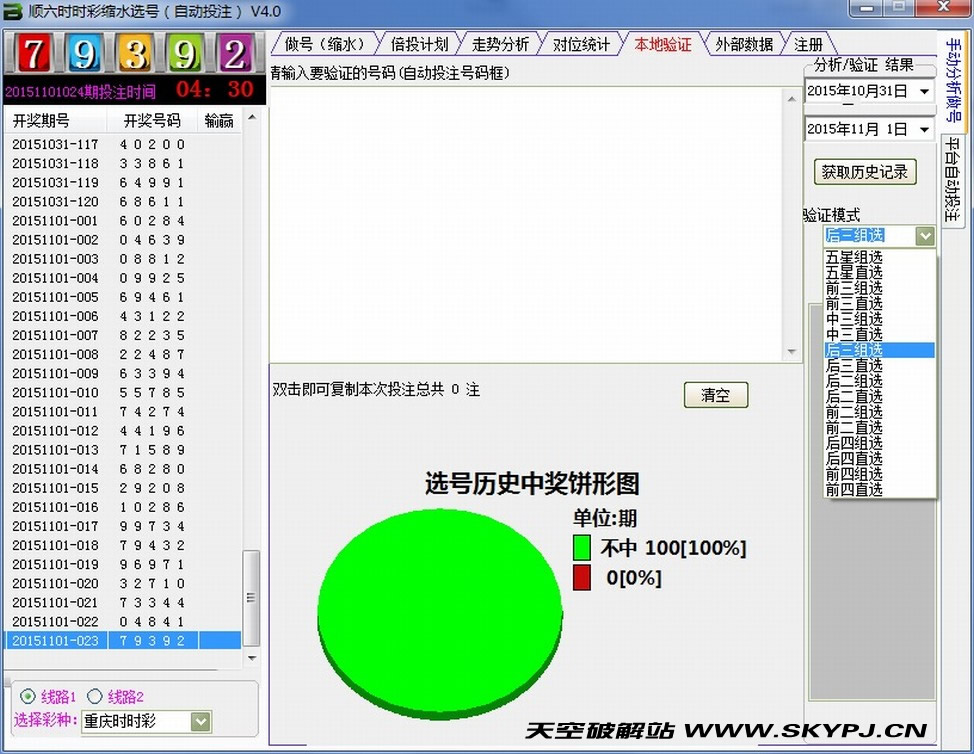Click the 获取历史记录 button
Image resolution: width=974 pixels, height=754 pixels.
coord(865,172)
